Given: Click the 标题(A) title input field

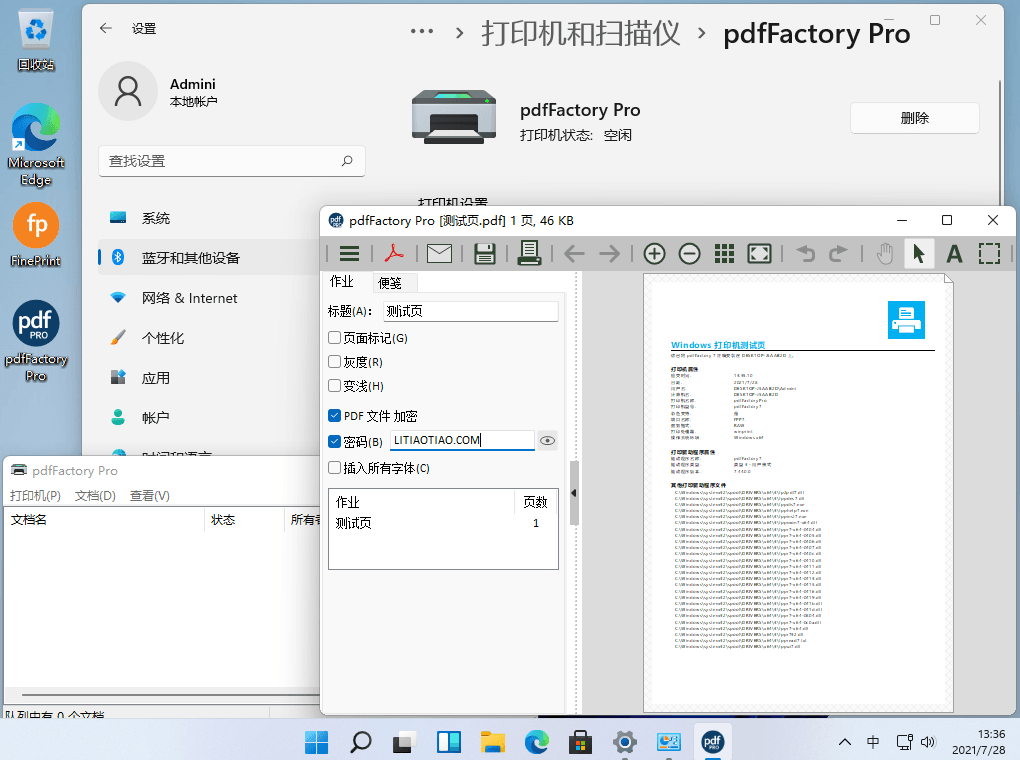Looking at the screenshot, I should point(470,311).
